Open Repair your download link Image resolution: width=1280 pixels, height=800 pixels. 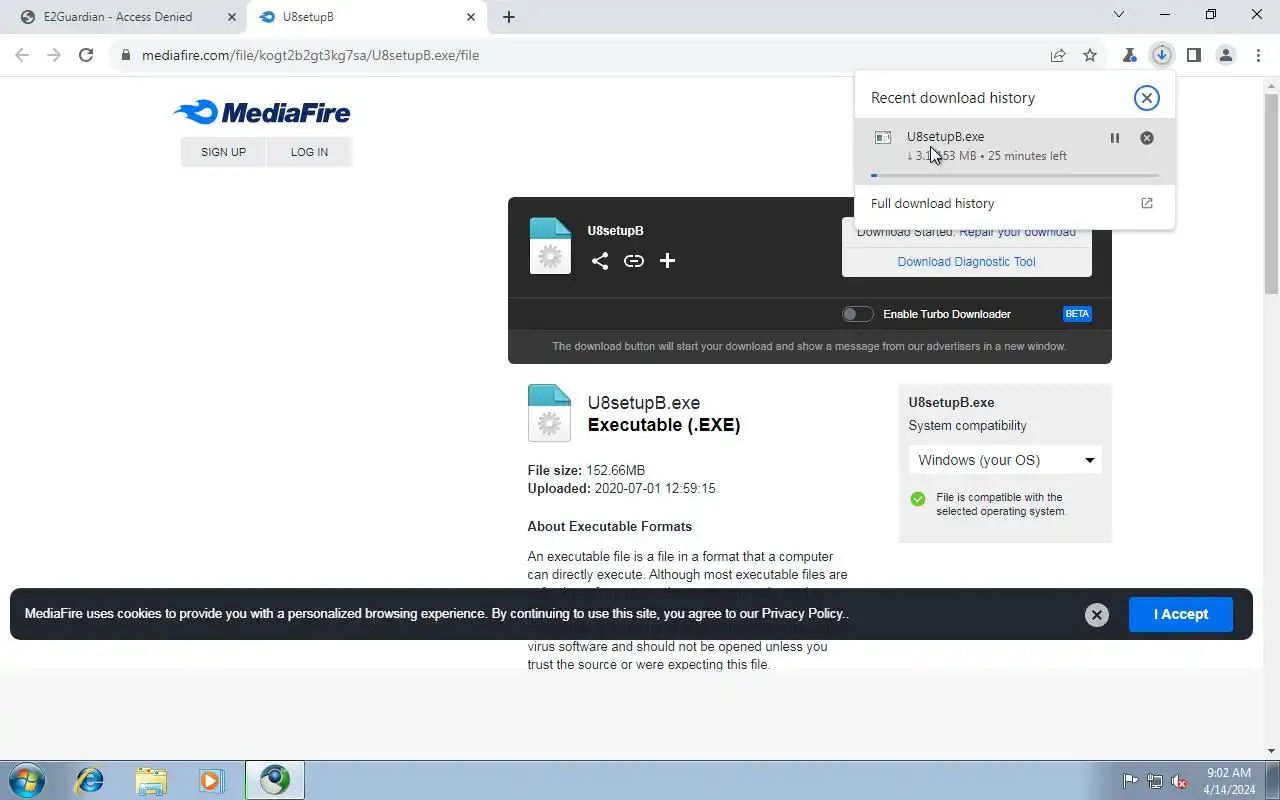pos(1017,232)
